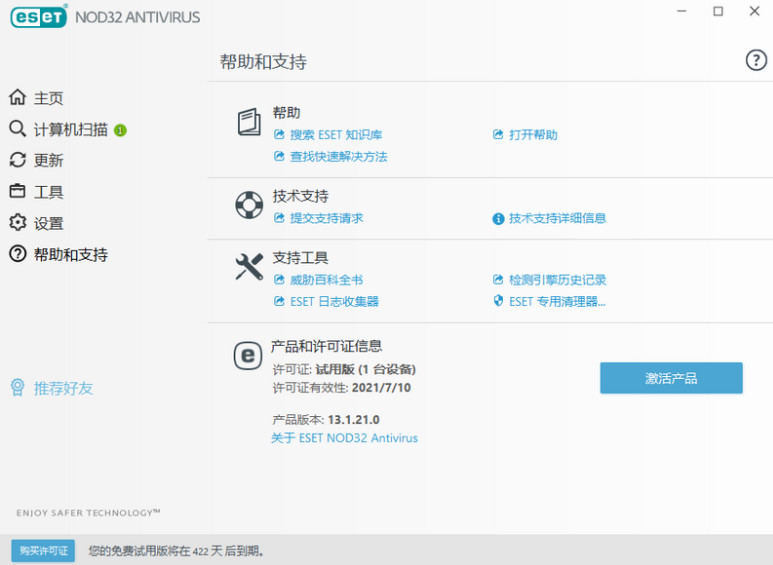This screenshot has height=565, width=773.
Task: Click the info icon beside 技术支持详细信息
Action: pyautogui.click(x=498, y=218)
